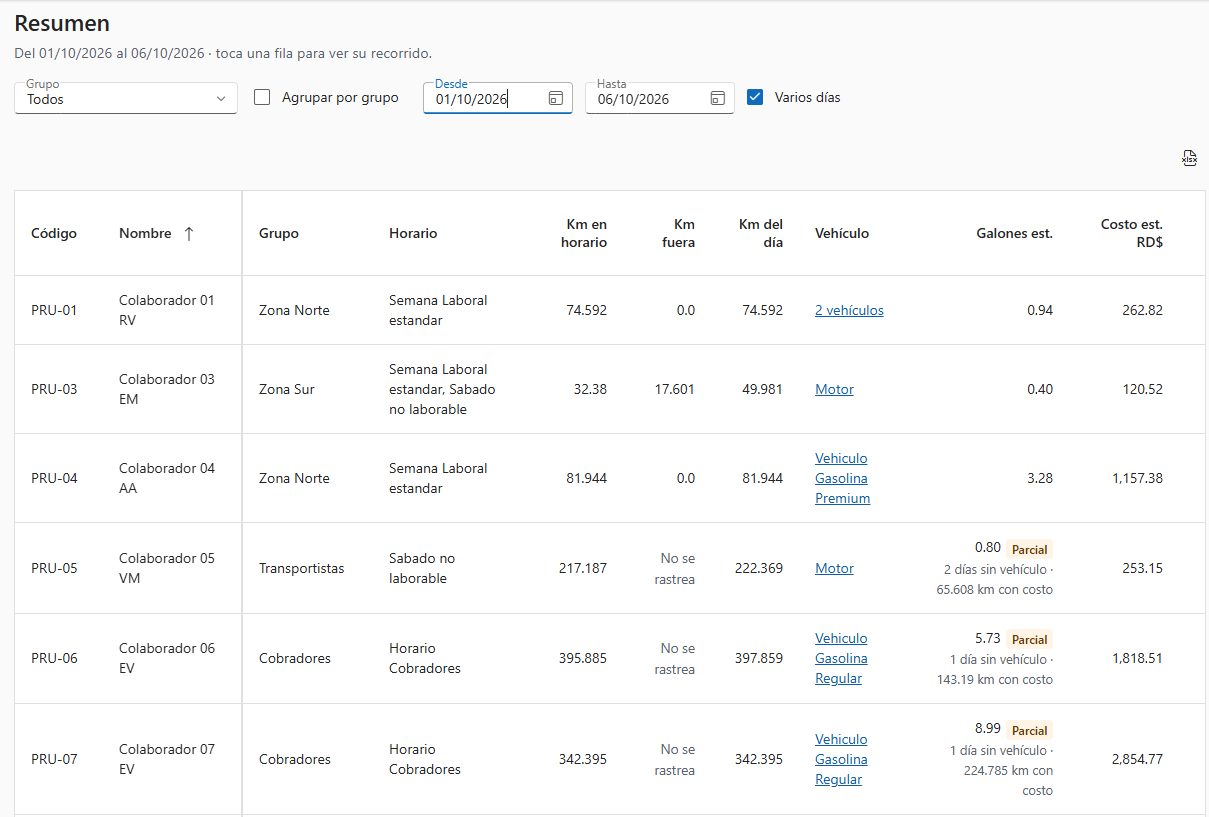Viewport: 1209px width, 817px height.
Task: Export the table to an xlsx file
Action: pyautogui.click(x=1188, y=157)
